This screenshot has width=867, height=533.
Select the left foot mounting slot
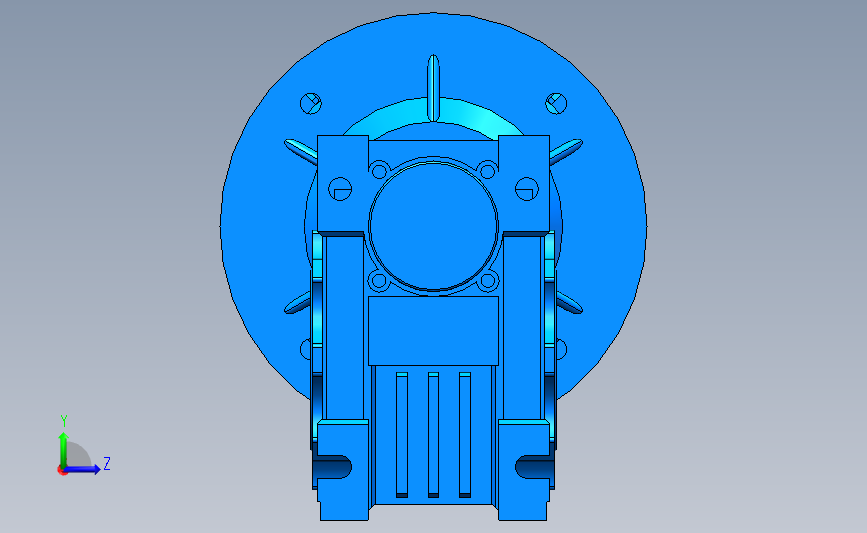point(332,467)
